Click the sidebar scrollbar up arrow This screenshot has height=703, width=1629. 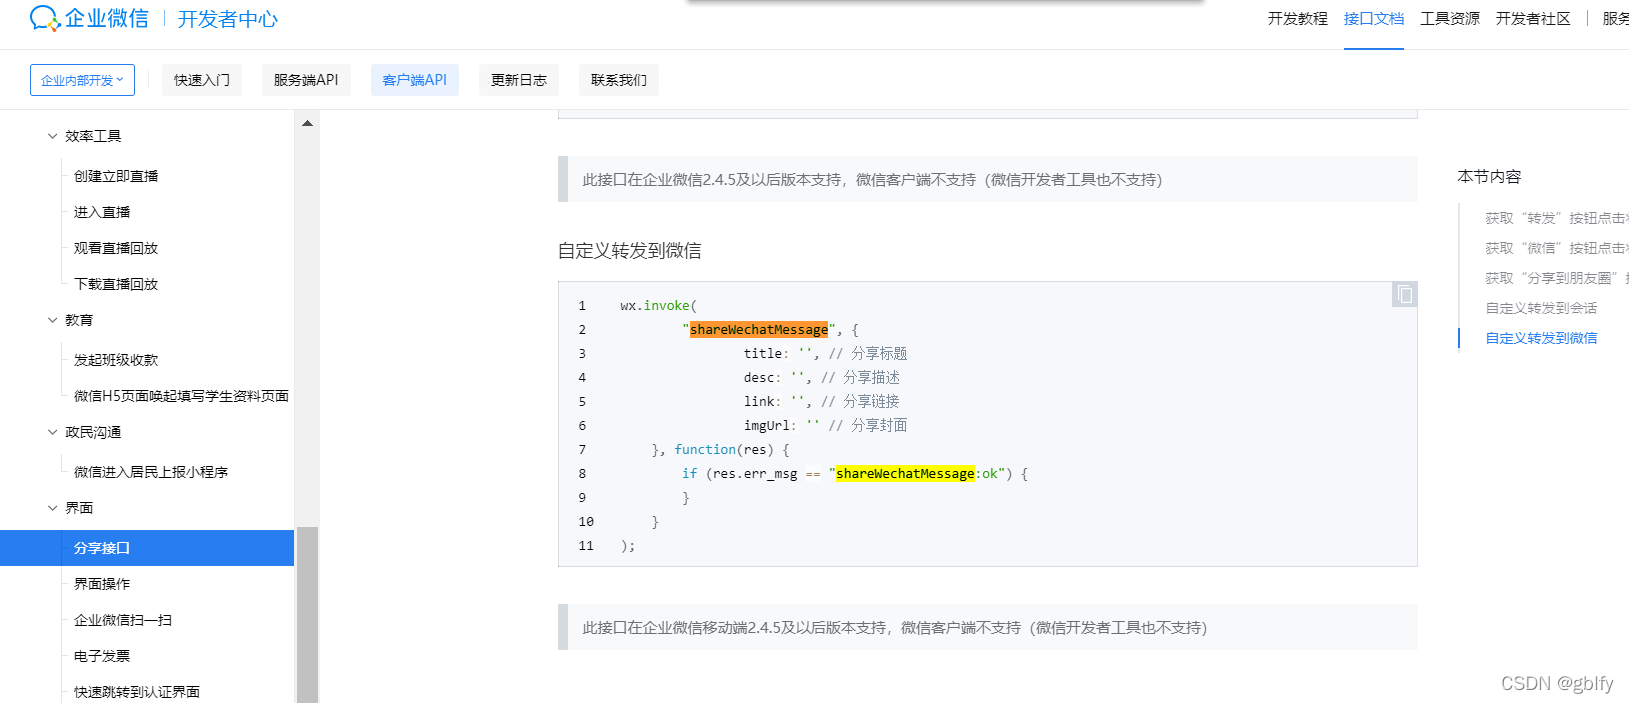307,124
